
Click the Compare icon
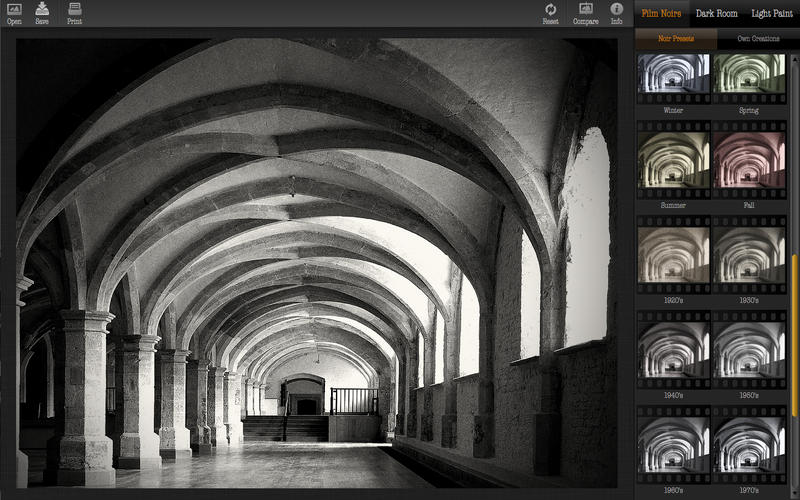(586, 11)
